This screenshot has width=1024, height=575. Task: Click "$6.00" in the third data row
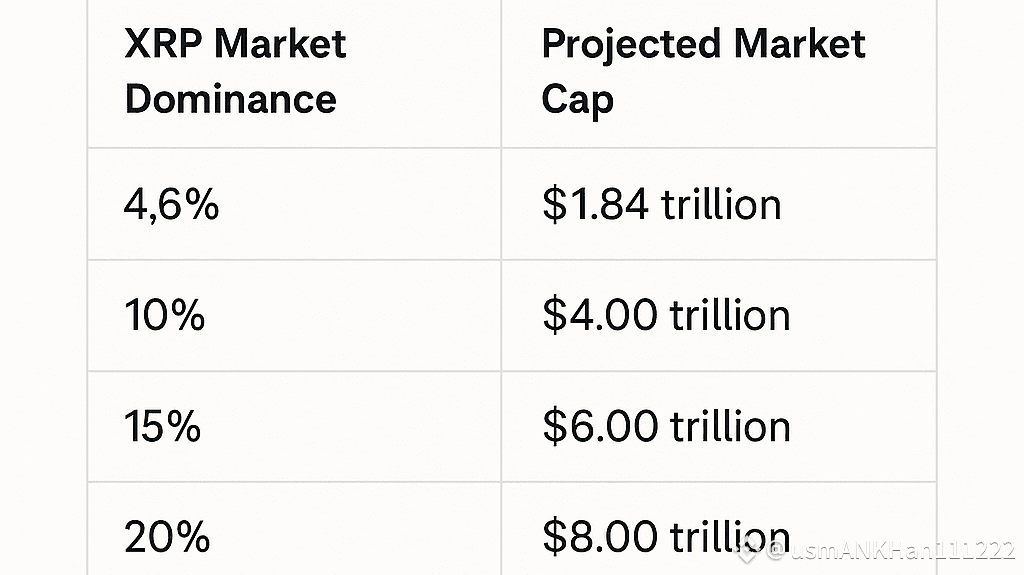coord(600,427)
